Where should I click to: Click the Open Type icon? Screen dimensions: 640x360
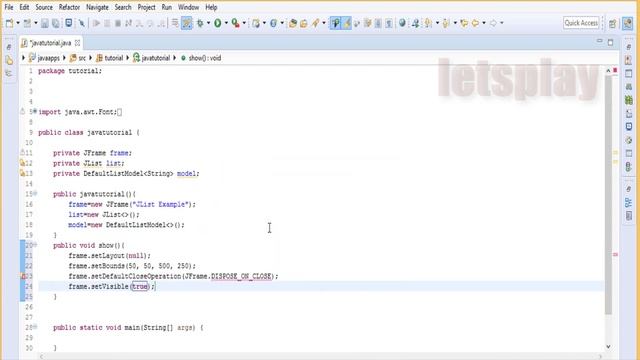pos(292,23)
